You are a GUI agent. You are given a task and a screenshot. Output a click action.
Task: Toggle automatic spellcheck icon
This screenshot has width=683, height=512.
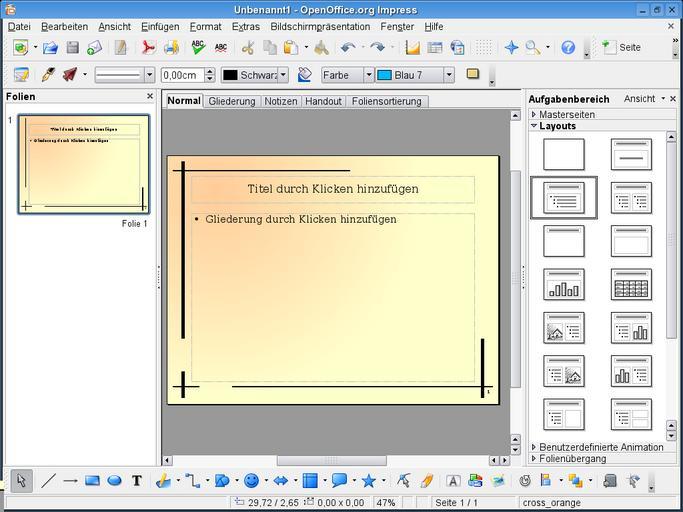click(x=221, y=47)
